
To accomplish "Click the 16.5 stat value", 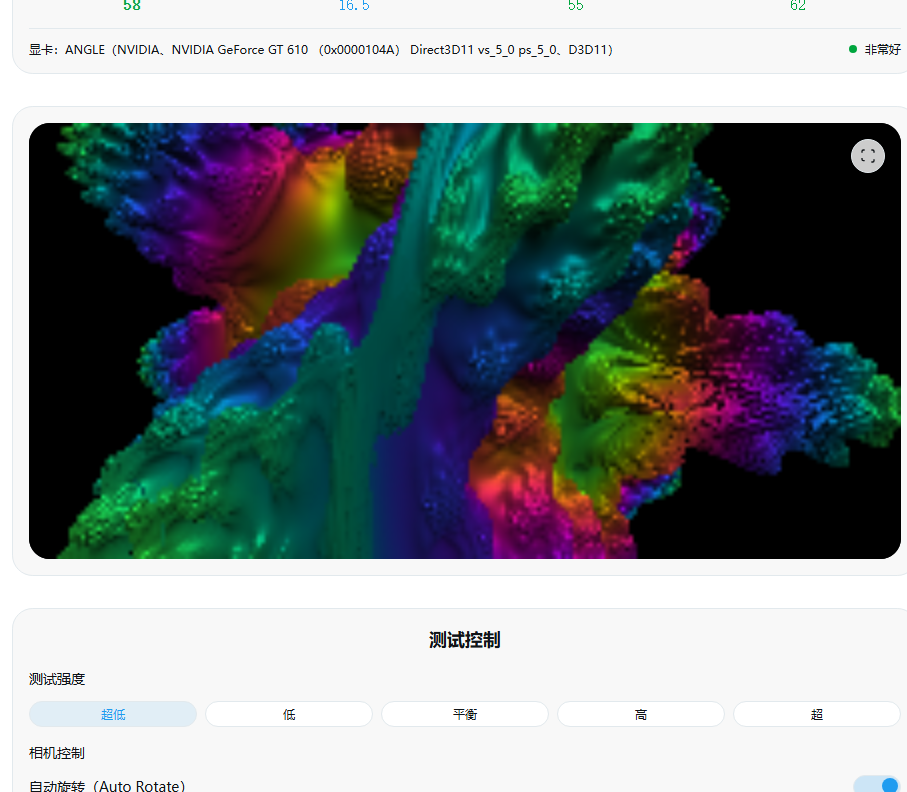I will pos(354,6).
